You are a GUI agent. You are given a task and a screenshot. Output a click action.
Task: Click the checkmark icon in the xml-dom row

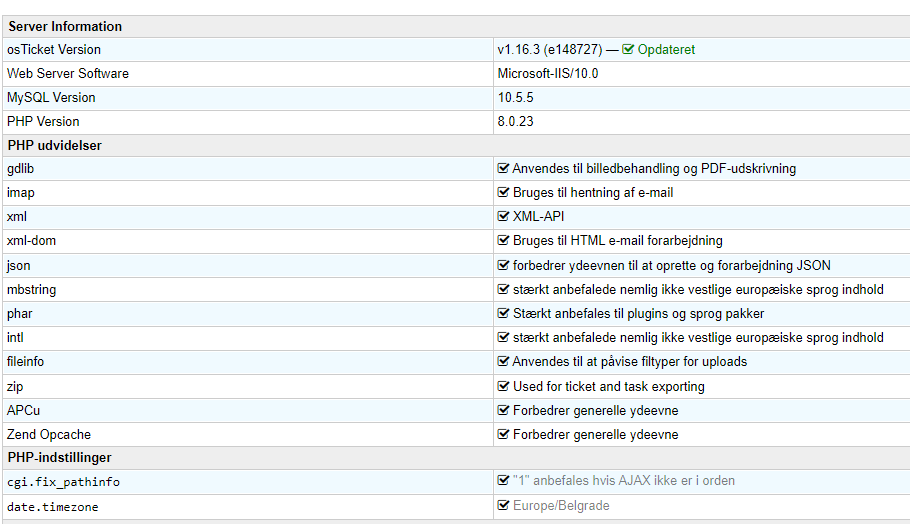(x=504, y=241)
